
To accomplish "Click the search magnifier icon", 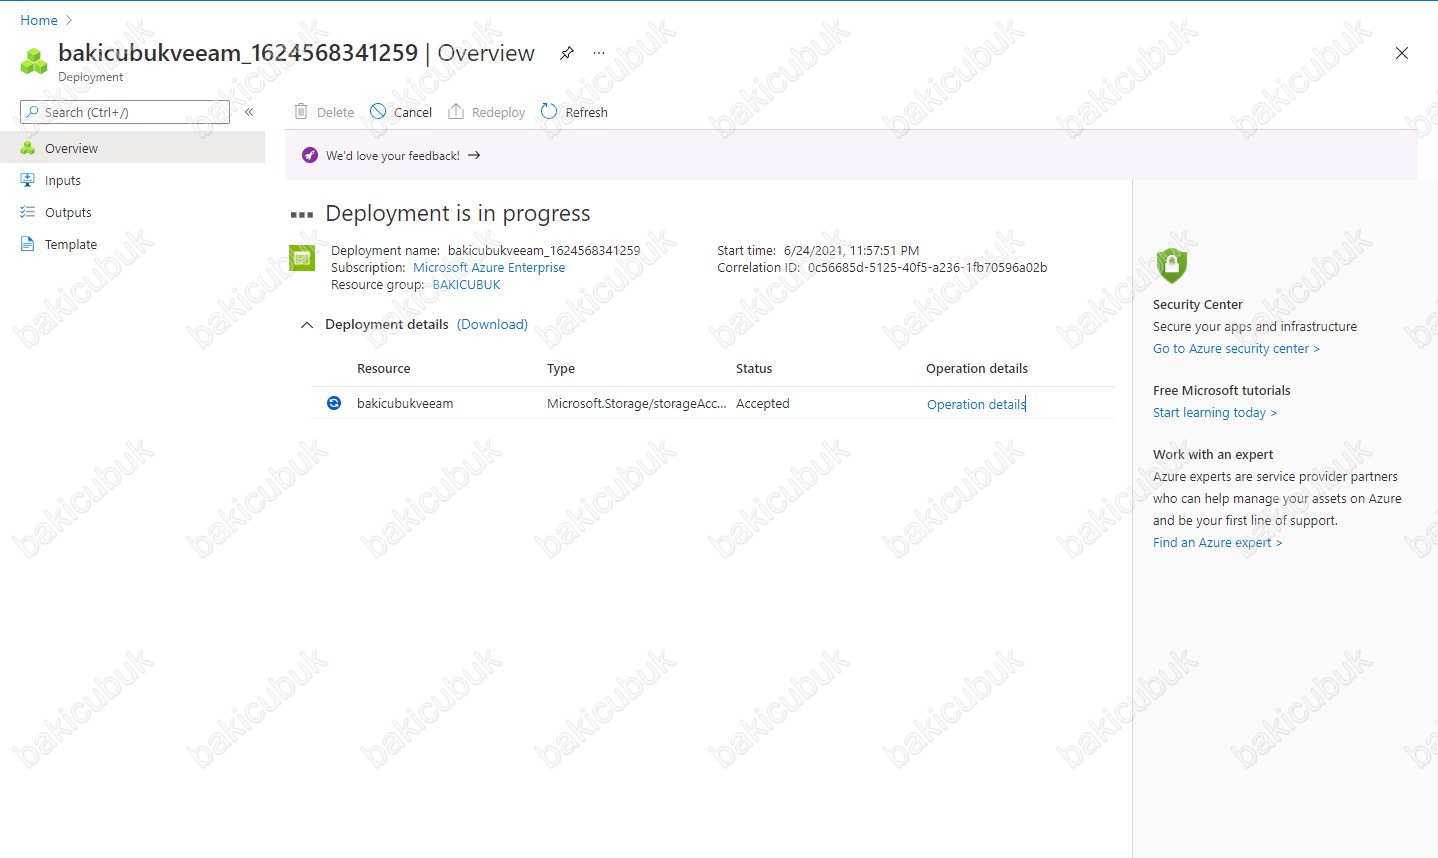I will [33, 112].
